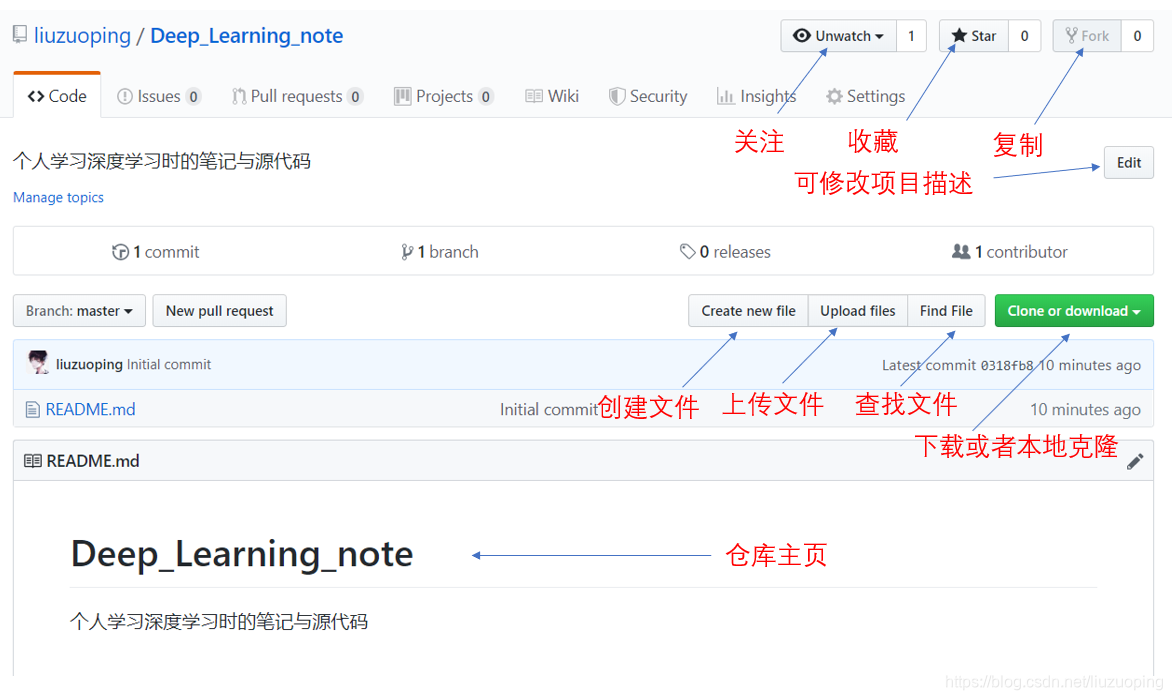Screen dimensions: 1172x700
Task: Click the pull request icon on Pull requests tab
Action: pyautogui.click(x=239, y=96)
